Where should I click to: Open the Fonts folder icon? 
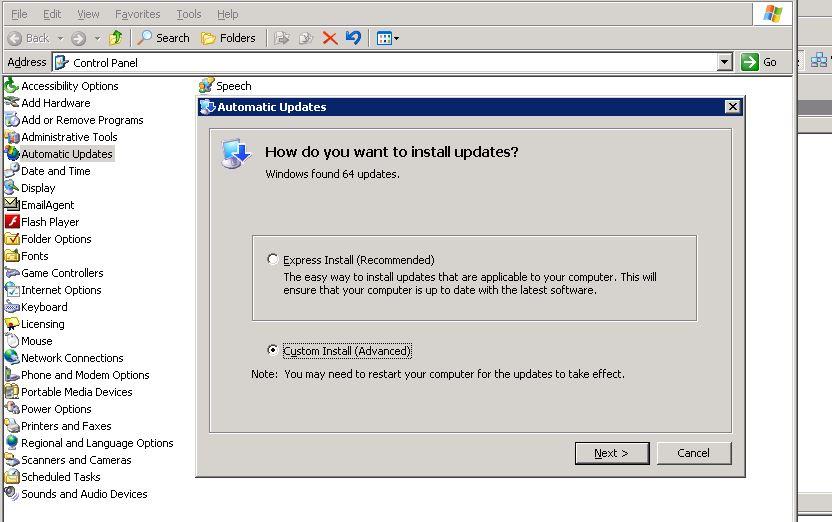pyautogui.click(x=12, y=256)
